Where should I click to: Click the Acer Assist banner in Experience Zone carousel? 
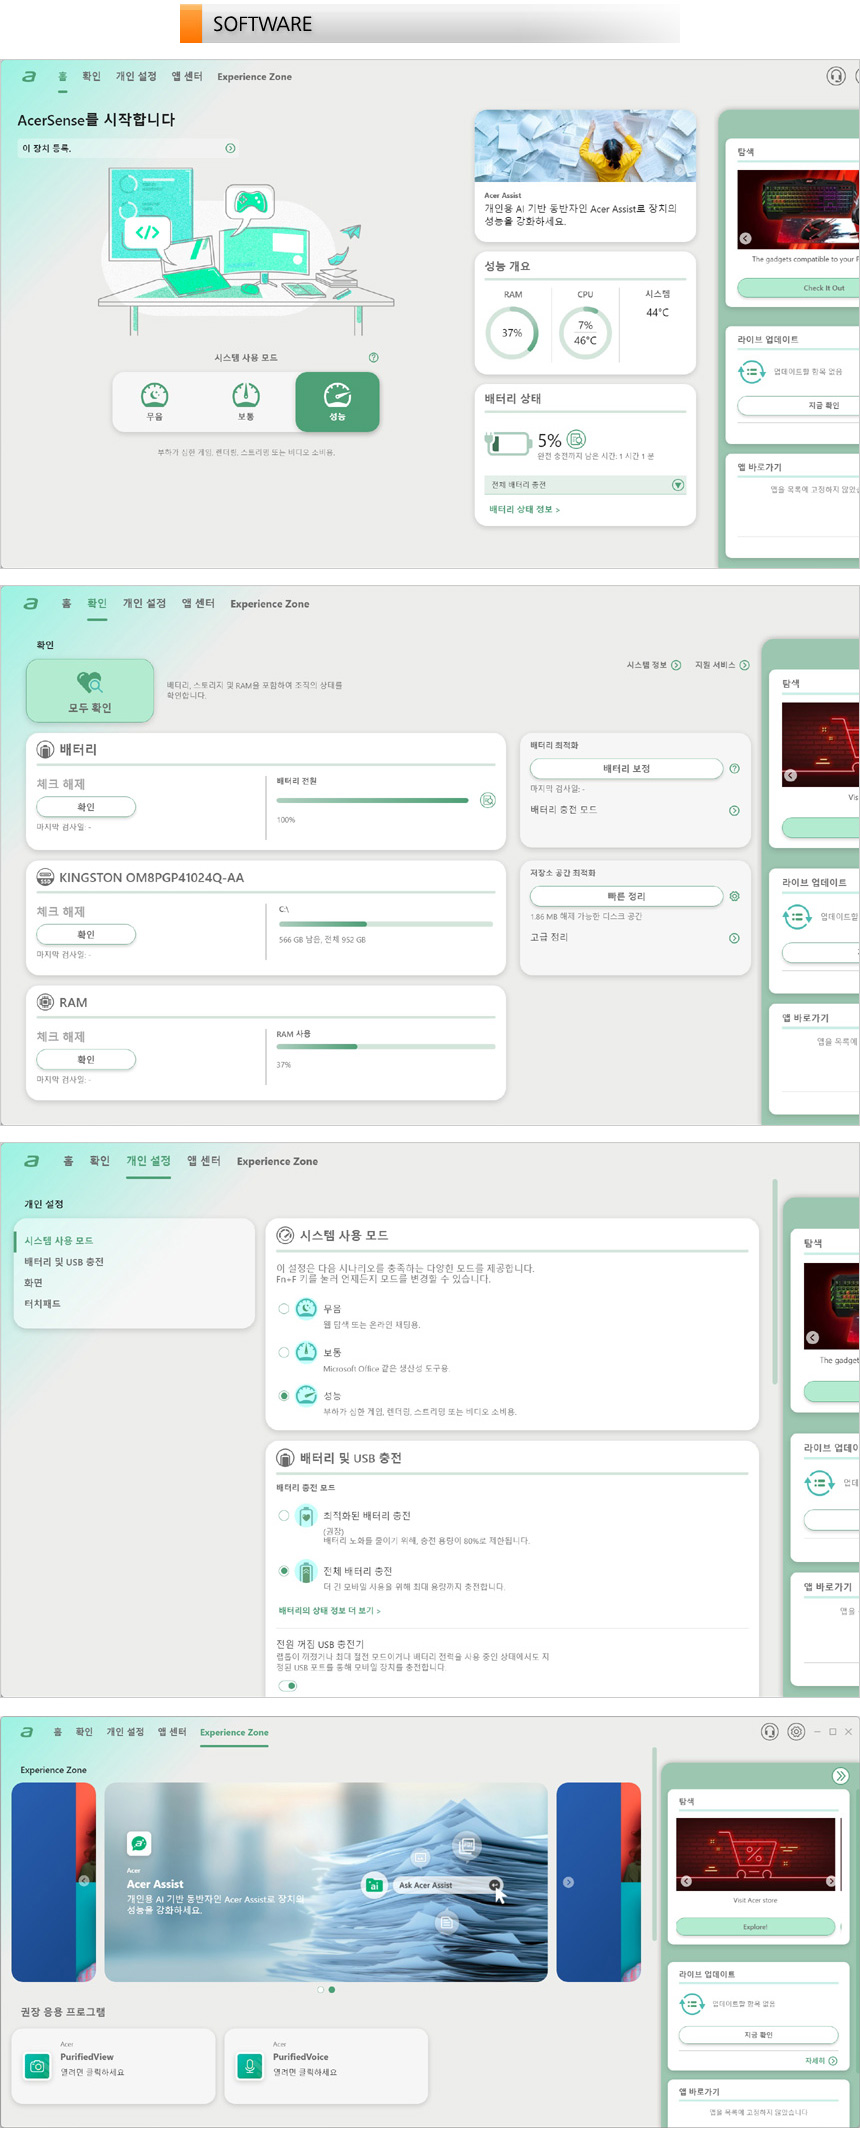(x=326, y=1882)
